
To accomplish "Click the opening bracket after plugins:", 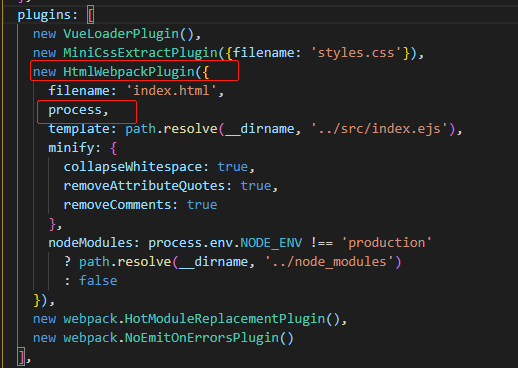I will 91,15.
